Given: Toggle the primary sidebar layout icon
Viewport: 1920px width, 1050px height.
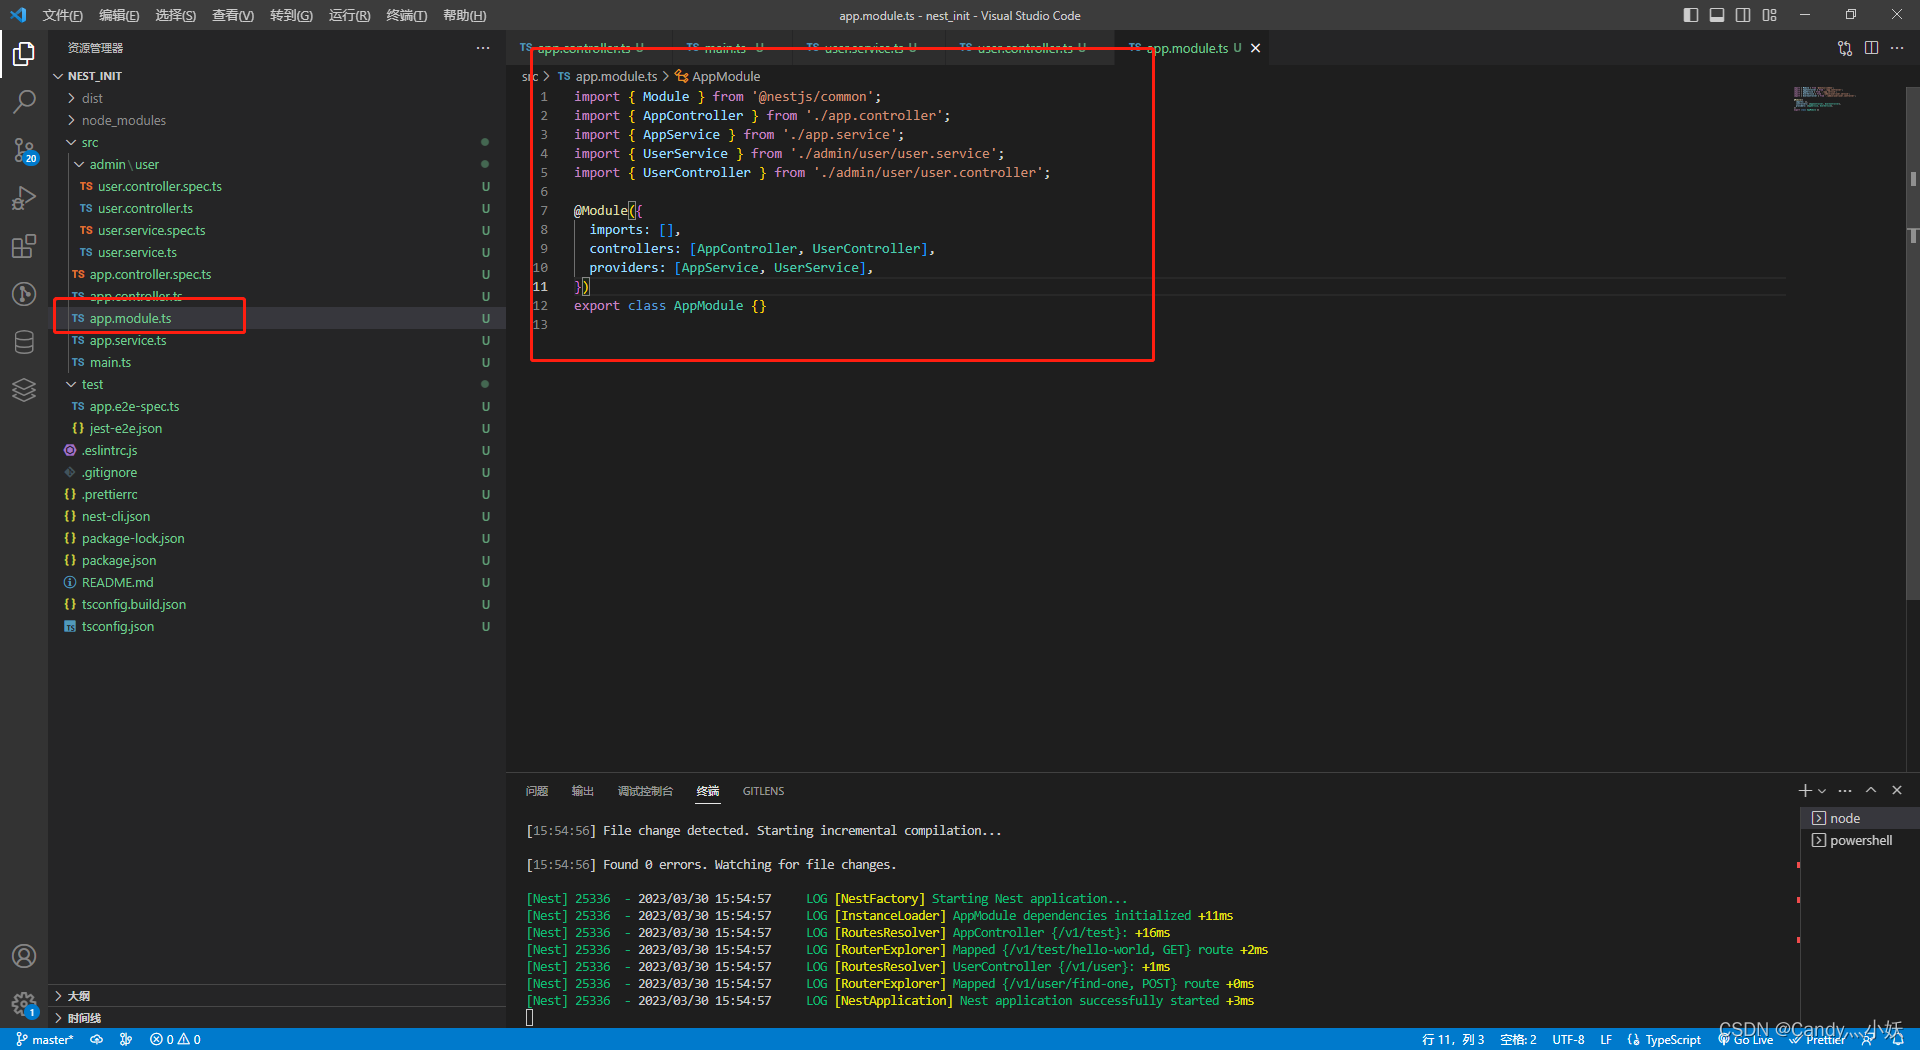Looking at the screenshot, I should pos(1690,14).
